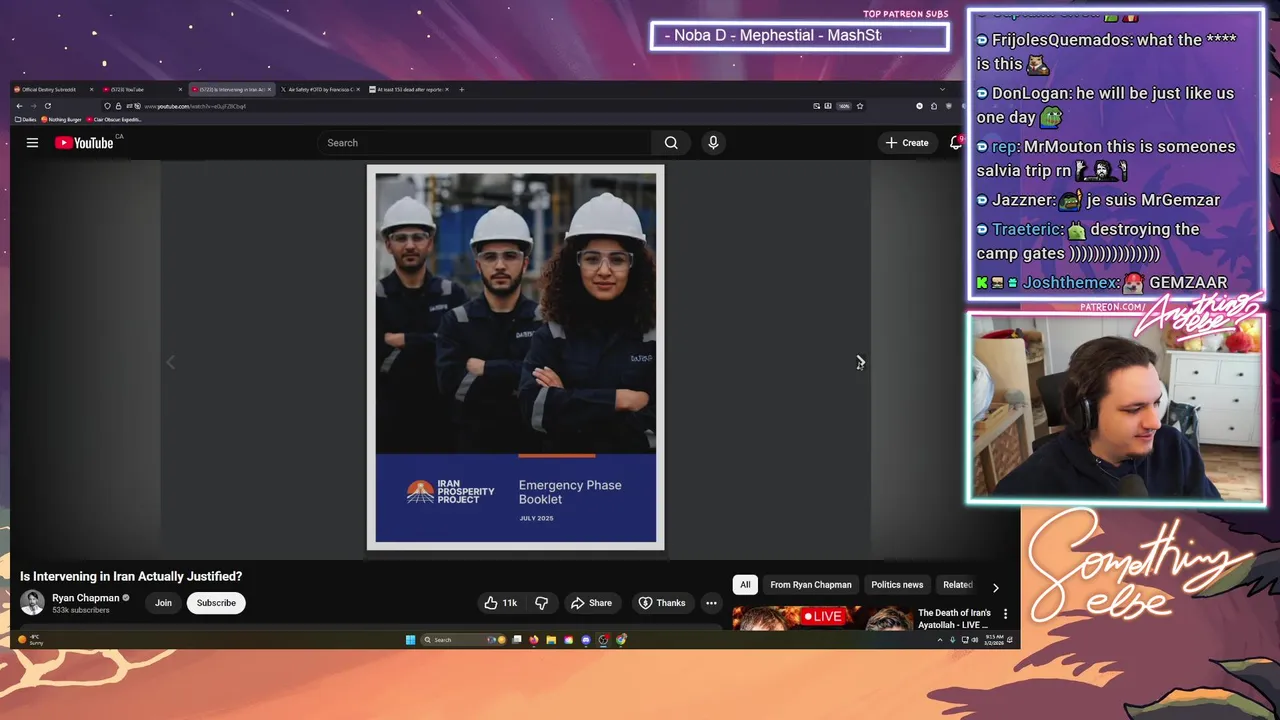The height and width of the screenshot is (720, 1280).
Task: Open the YouTube notifications bell
Action: pyautogui.click(x=956, y=143)
